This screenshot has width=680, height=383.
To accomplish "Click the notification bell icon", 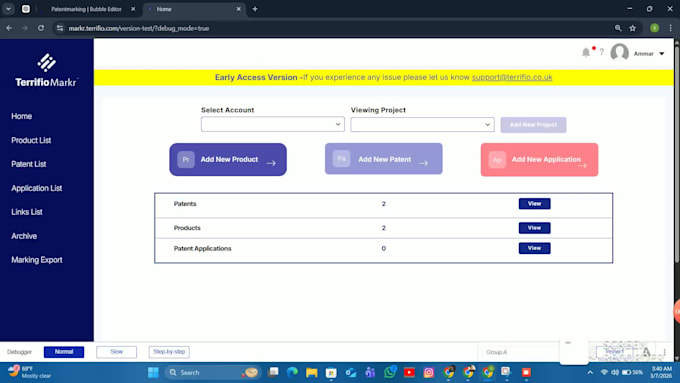I will [585, 52].
